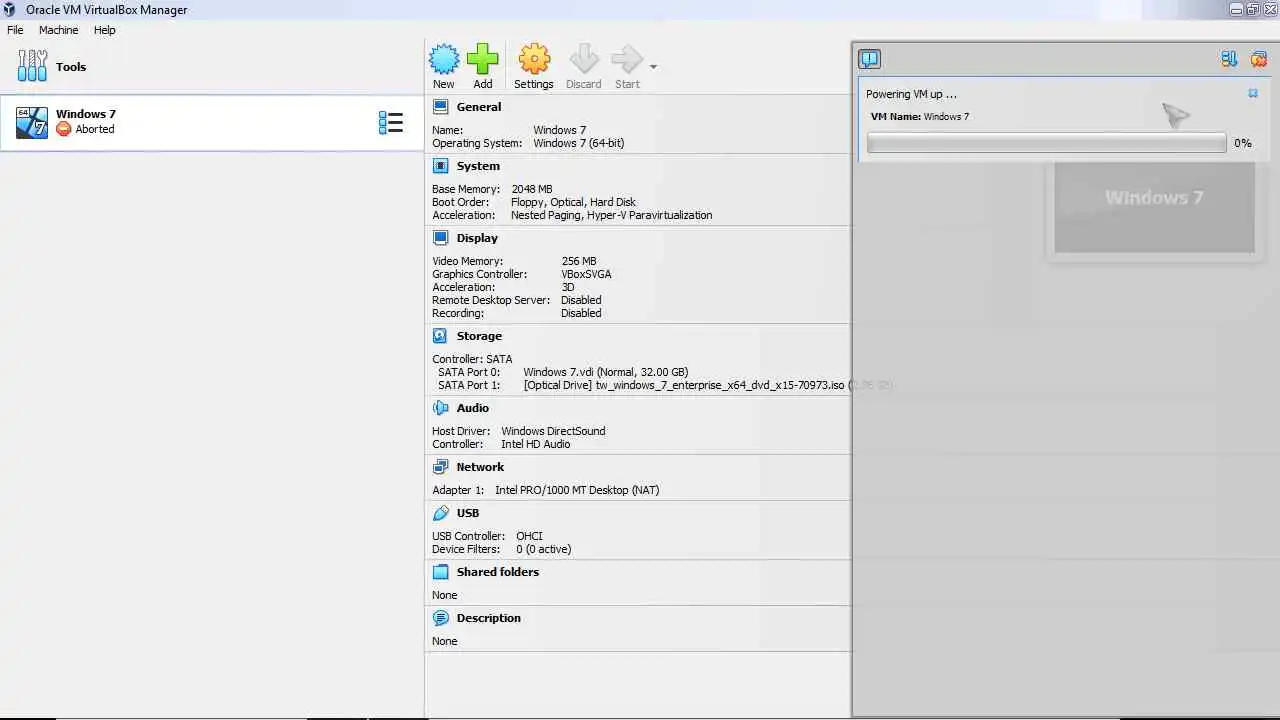Click 'Intel PRO/1000 MT Desktop (NAT)' adapter
Image resolution: width=1280 pixels, height=720 pixels.
point(577,490)
